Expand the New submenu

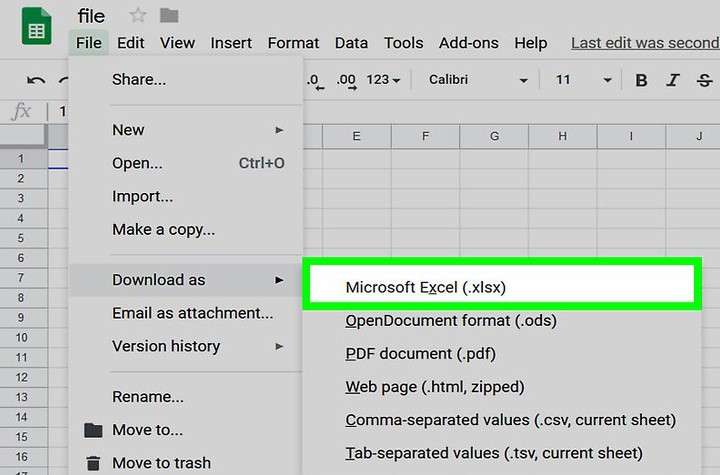click(186, 130)
